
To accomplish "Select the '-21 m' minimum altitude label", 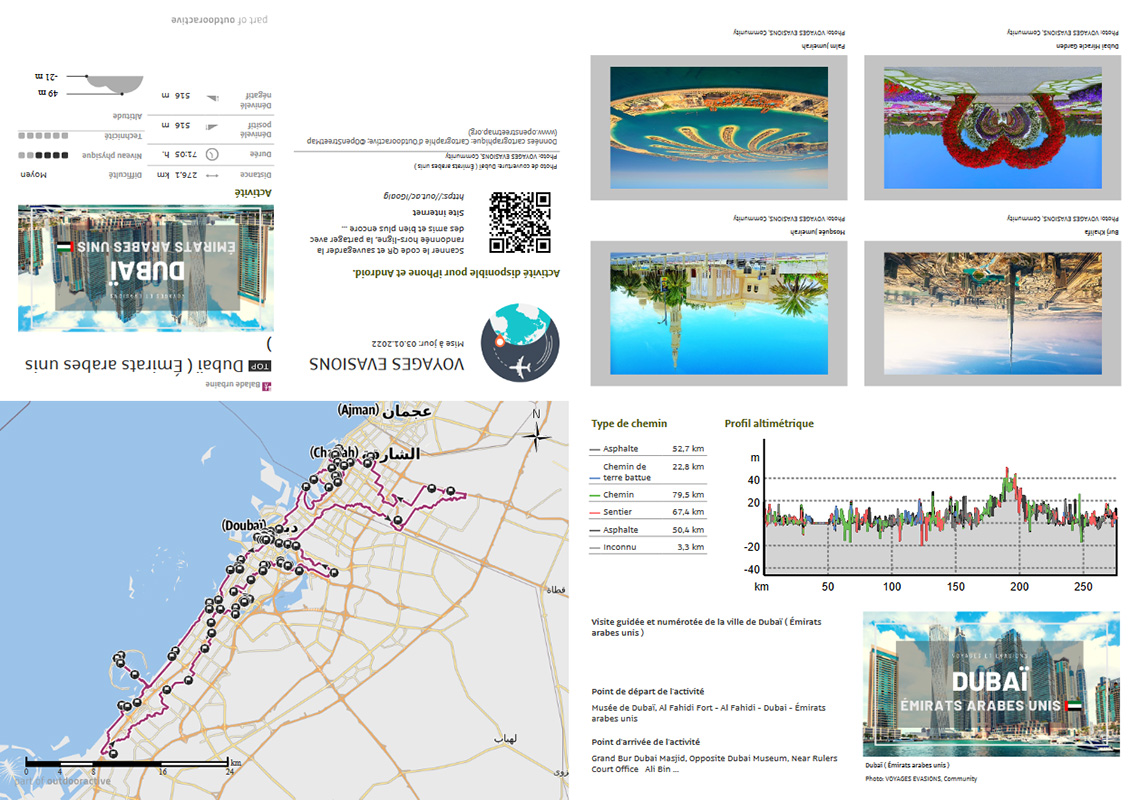I will [x=47, y=76].
